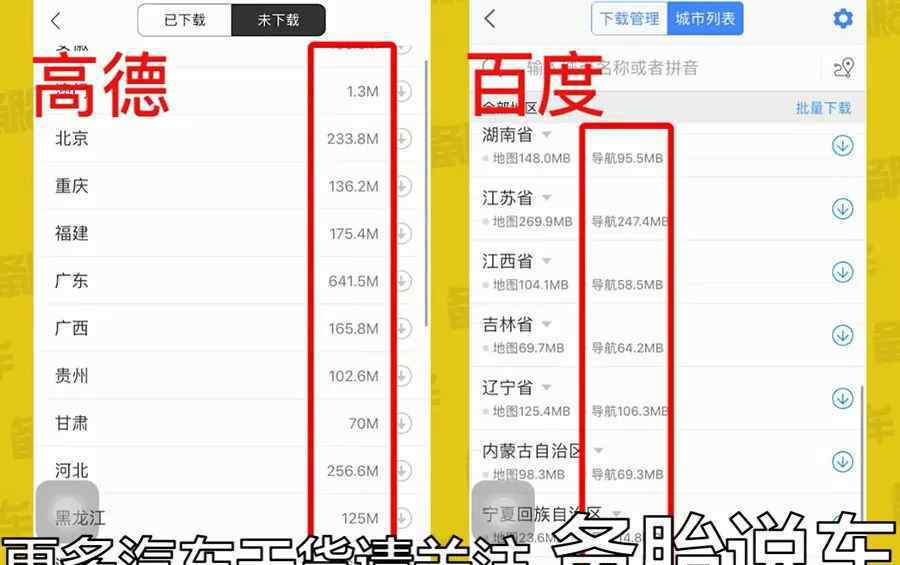The image size is (900, 565).
Task: Download the 吉林省 map package
Action: (843, 335)
